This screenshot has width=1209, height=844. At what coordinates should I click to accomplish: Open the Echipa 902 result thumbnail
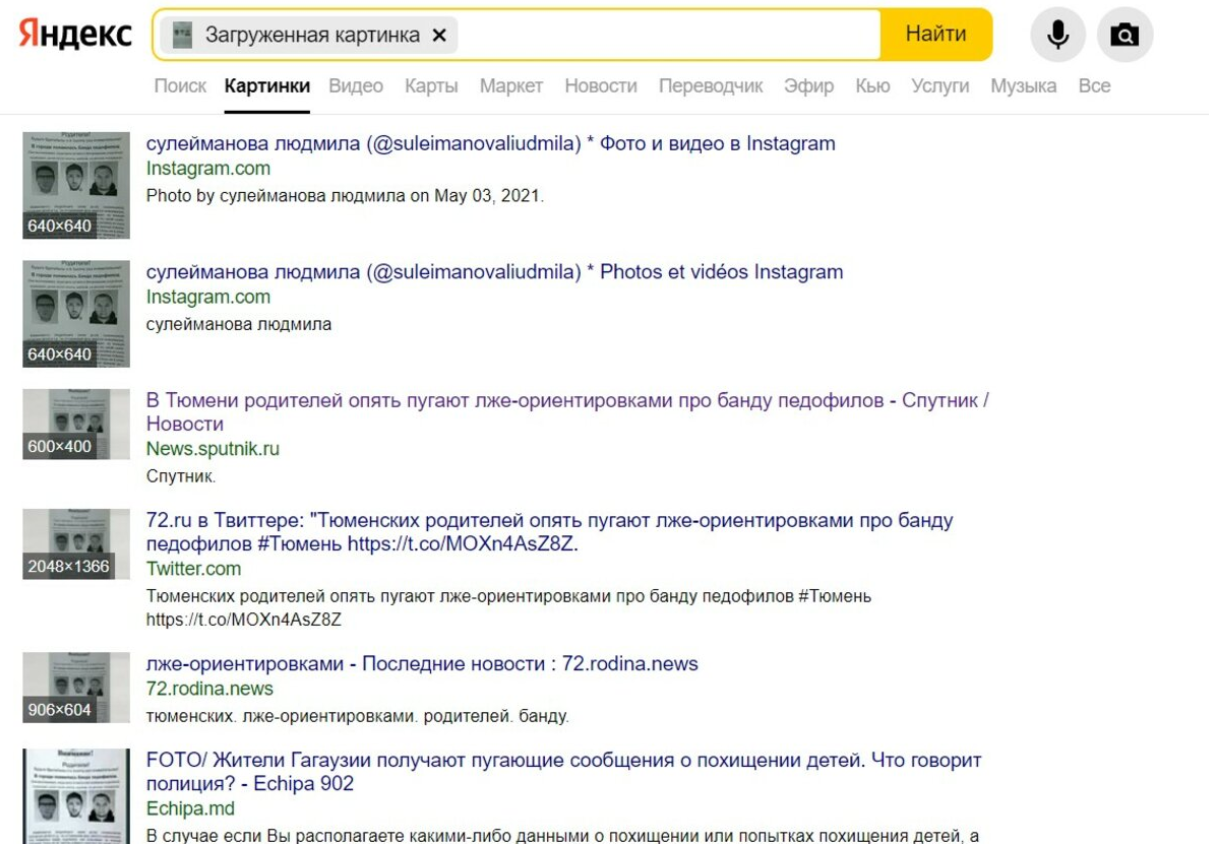(x=76, y=796)
